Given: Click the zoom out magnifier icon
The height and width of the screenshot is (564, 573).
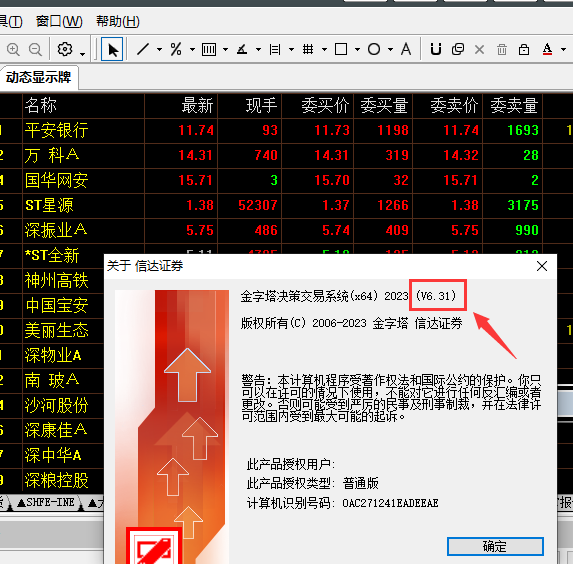Looking at the screenshot, I should [35, 49].
